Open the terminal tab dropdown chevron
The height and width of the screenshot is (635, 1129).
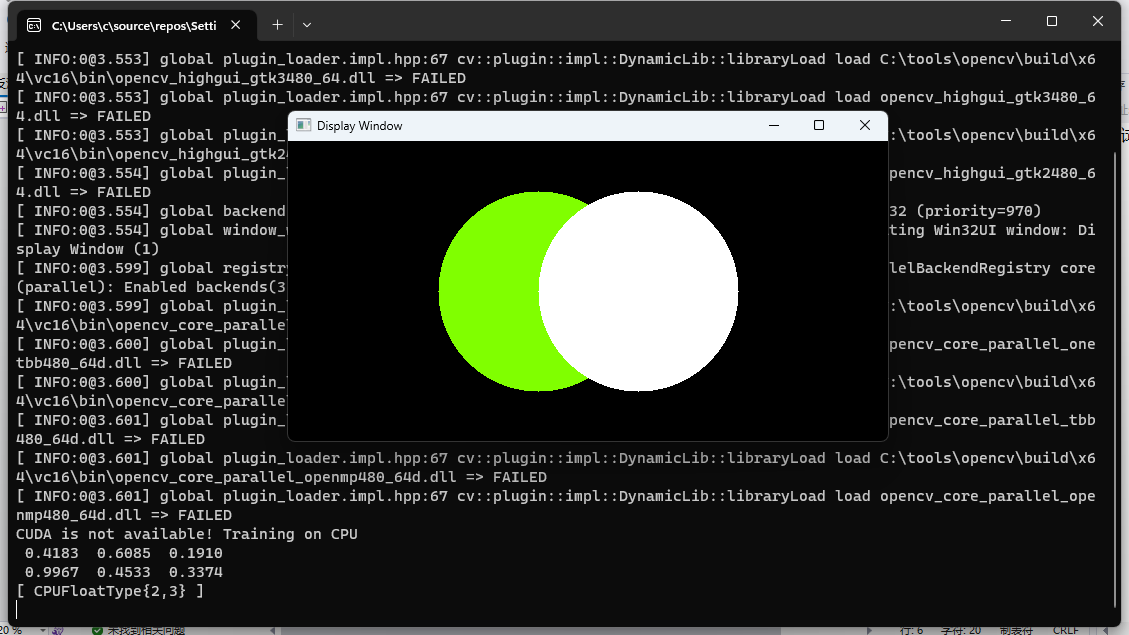coord(307,24)
